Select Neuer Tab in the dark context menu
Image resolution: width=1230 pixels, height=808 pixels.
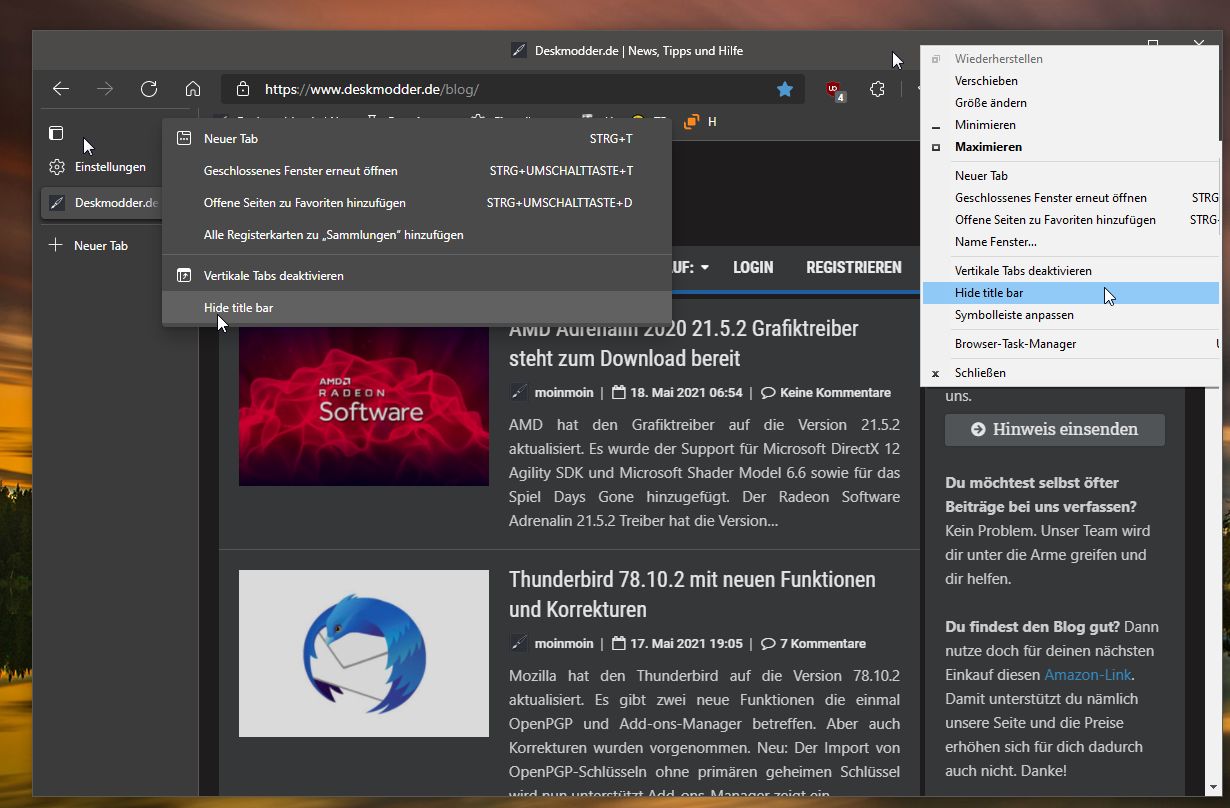point(417,139)
